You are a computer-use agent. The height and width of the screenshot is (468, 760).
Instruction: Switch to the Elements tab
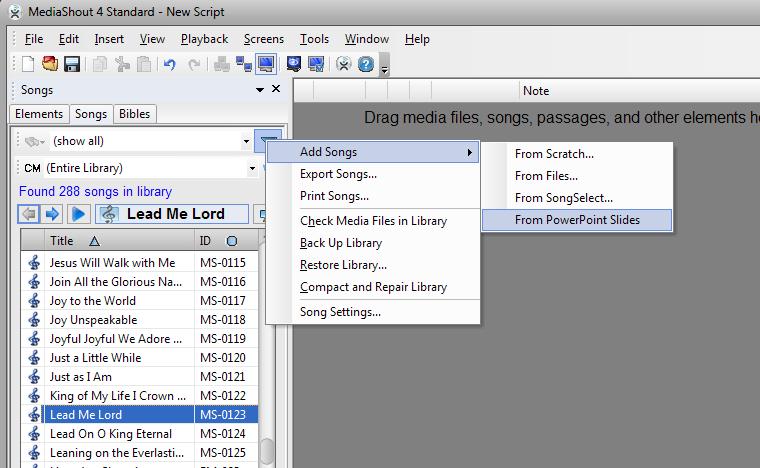[39, 114]
